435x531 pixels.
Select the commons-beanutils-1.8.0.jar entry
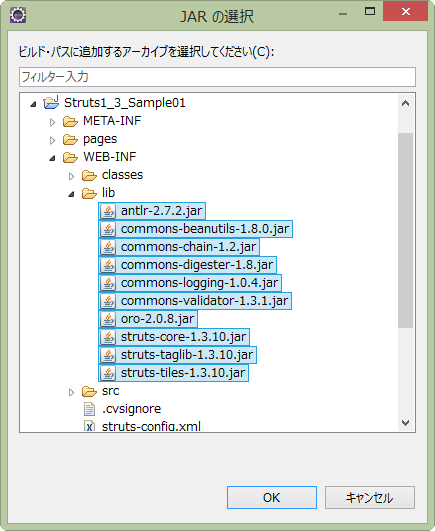coord(196,229)
